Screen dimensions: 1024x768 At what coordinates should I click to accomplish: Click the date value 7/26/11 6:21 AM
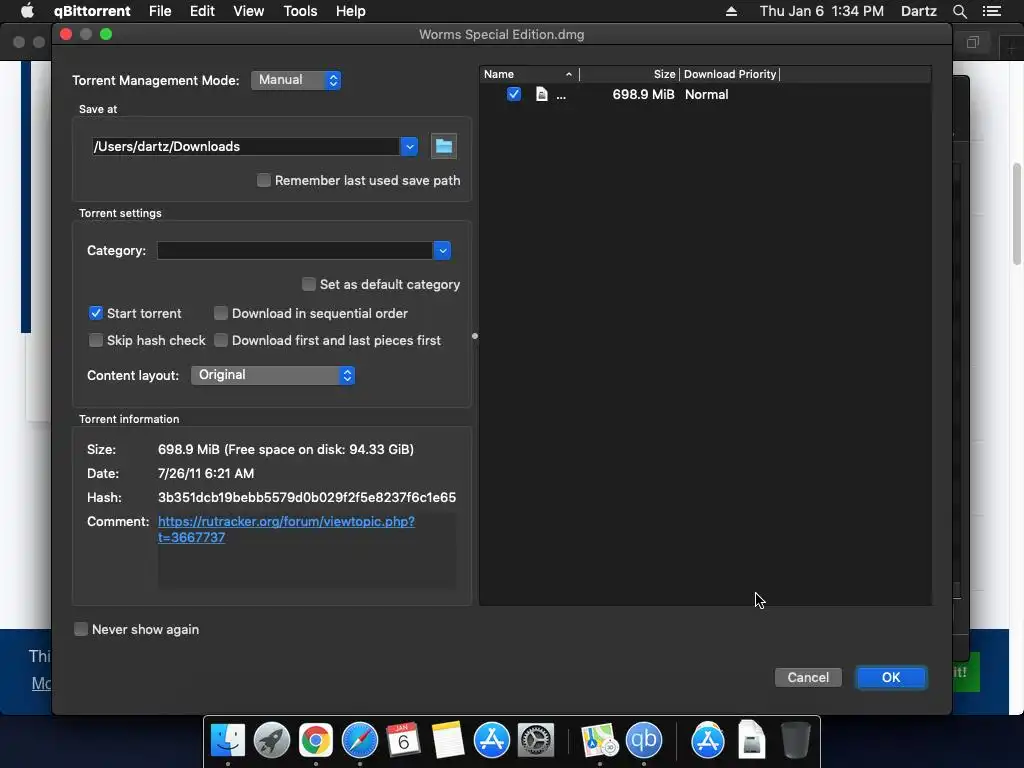click(x=206, y=473)
